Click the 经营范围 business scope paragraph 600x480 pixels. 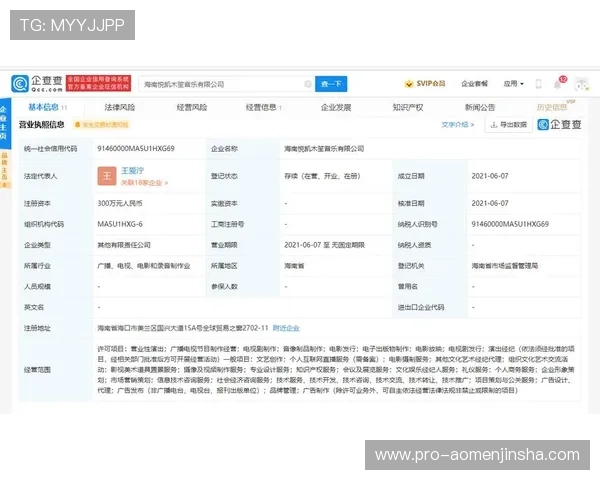pos(336,369)
